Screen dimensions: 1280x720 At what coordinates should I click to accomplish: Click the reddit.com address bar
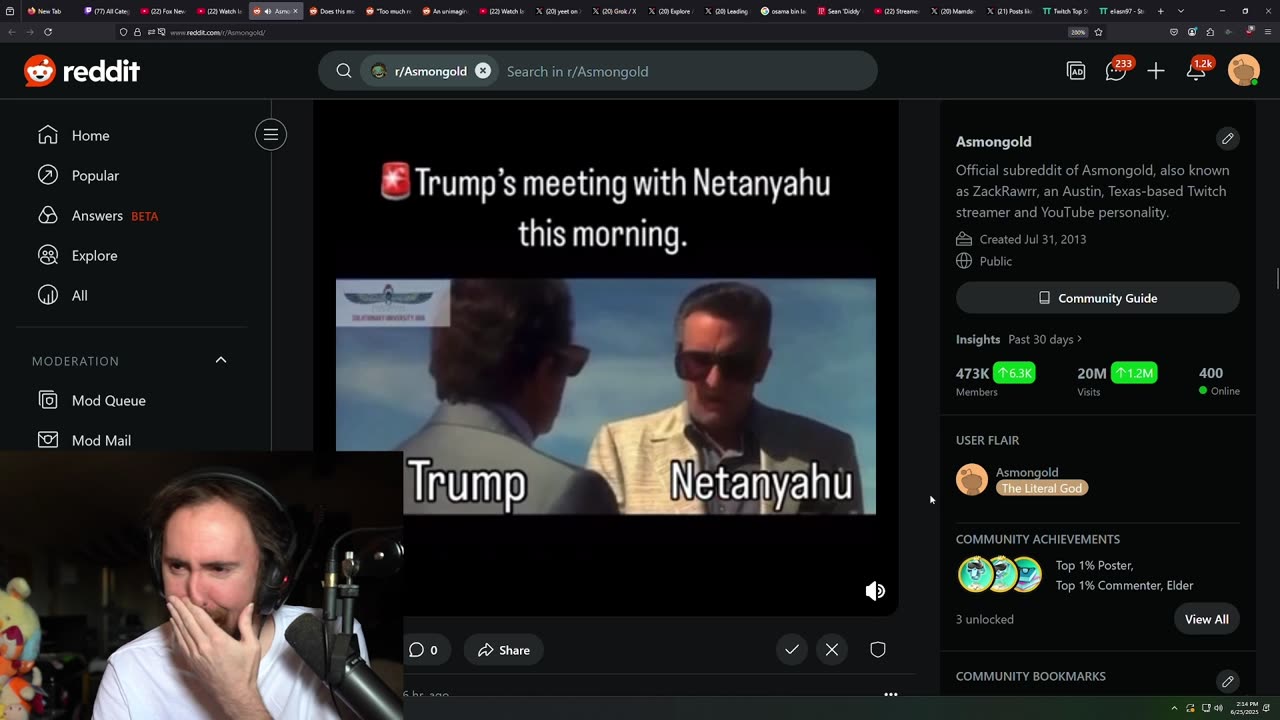pos(590,32)
